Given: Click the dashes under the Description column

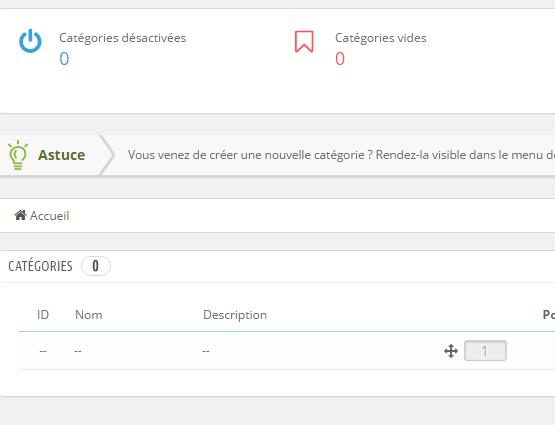Looking at the screenshot, I should tap(206, 351).
